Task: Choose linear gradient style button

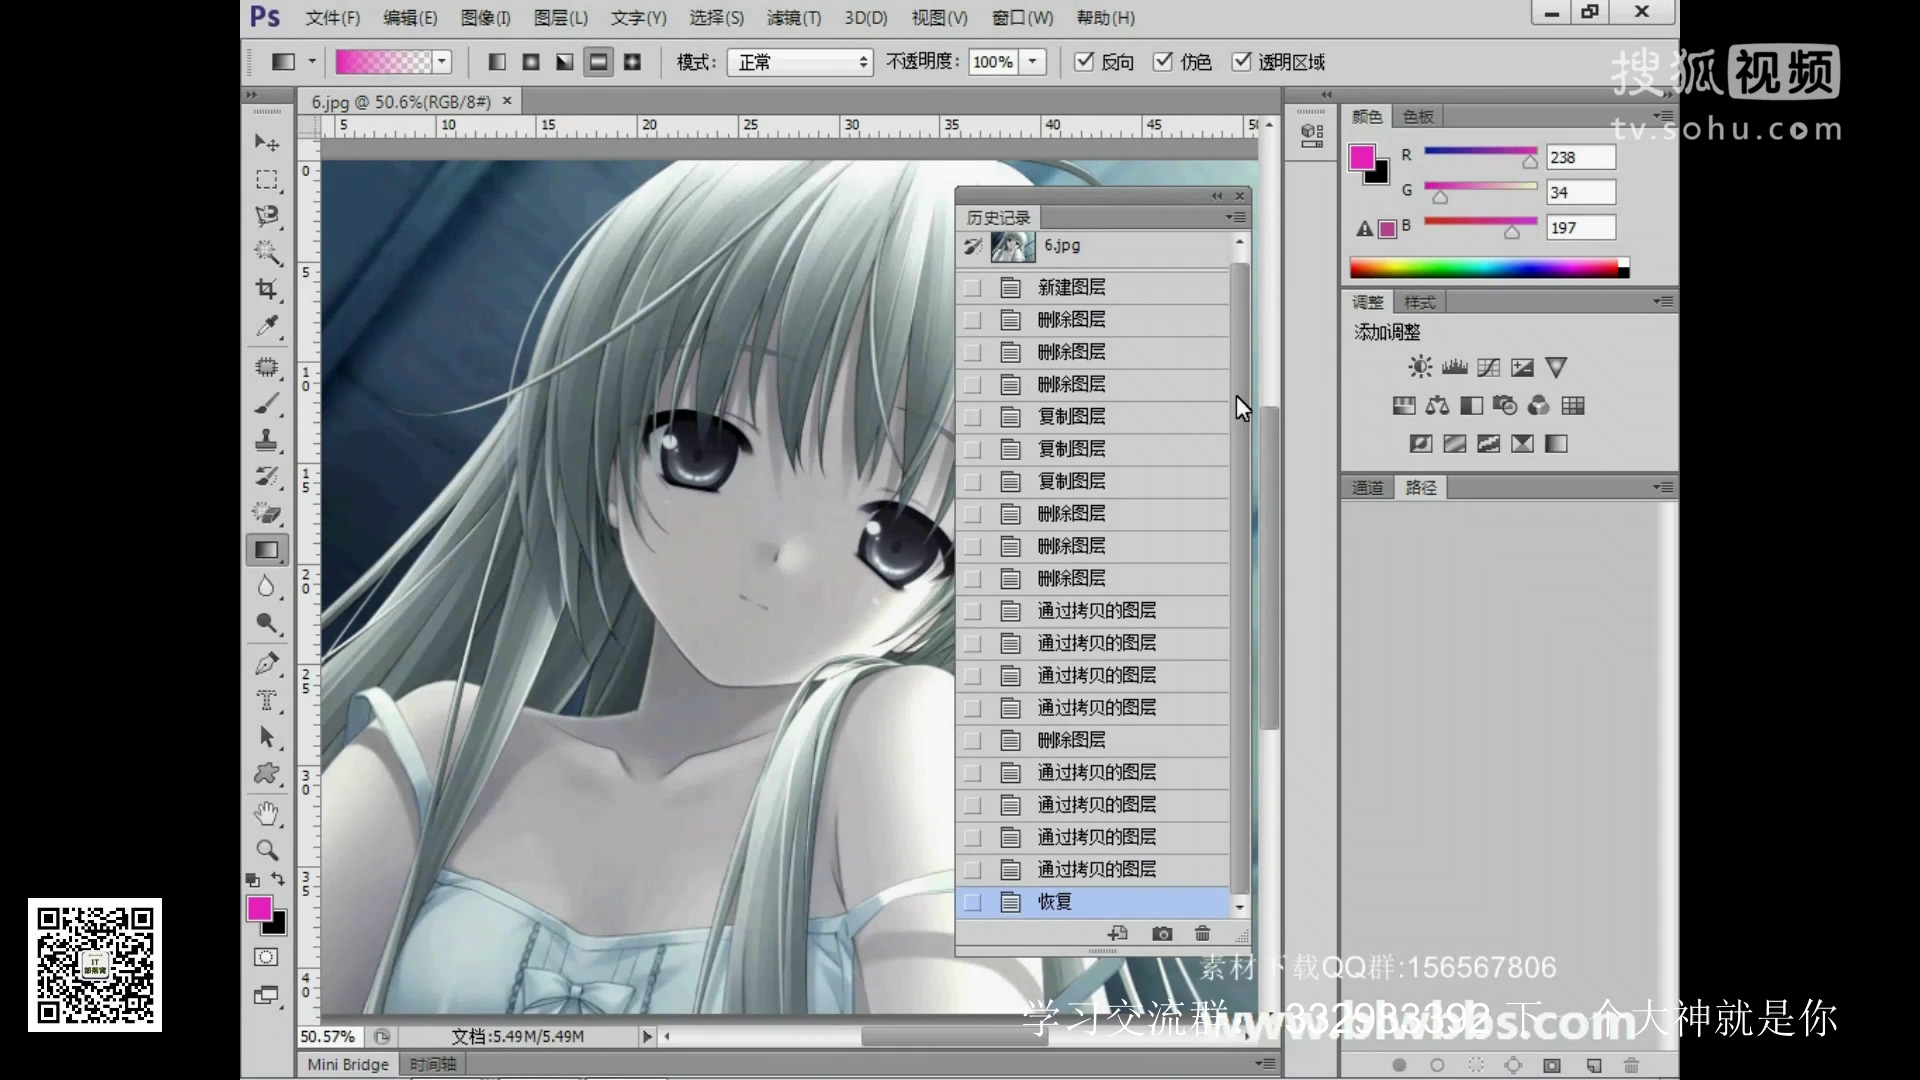Action: click(x=497, y=62)
